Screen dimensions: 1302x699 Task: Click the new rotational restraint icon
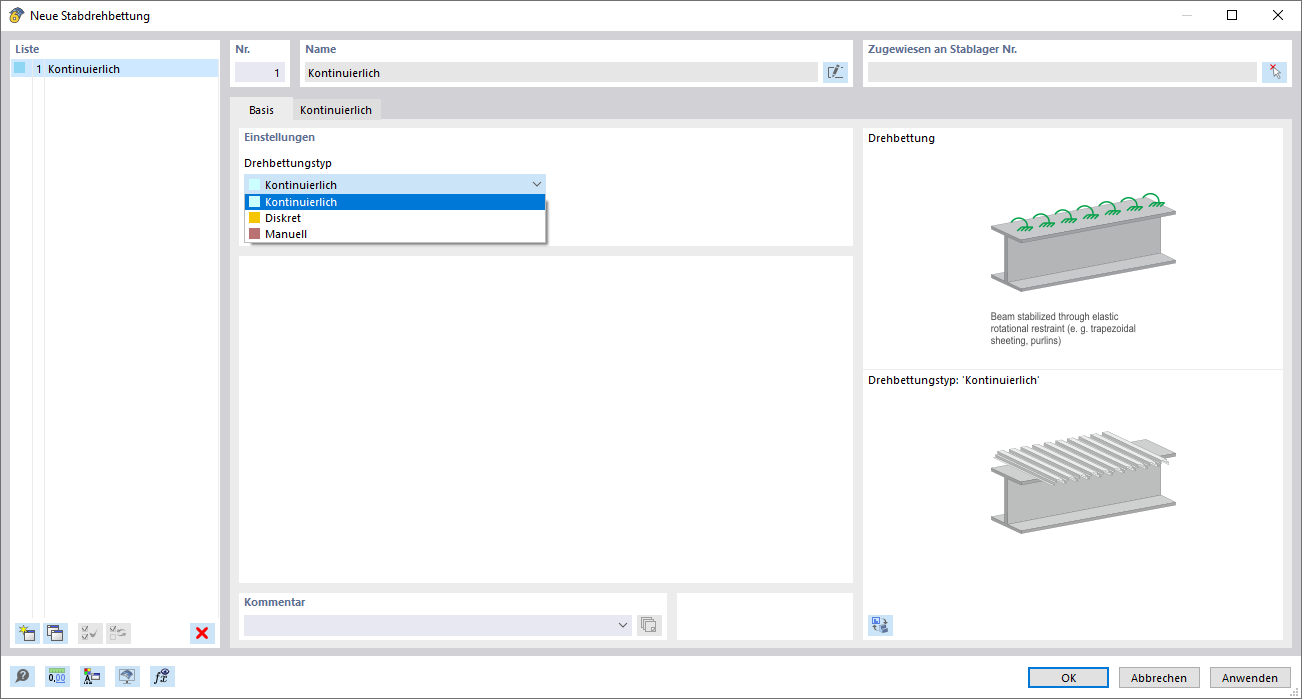(27, 633)
